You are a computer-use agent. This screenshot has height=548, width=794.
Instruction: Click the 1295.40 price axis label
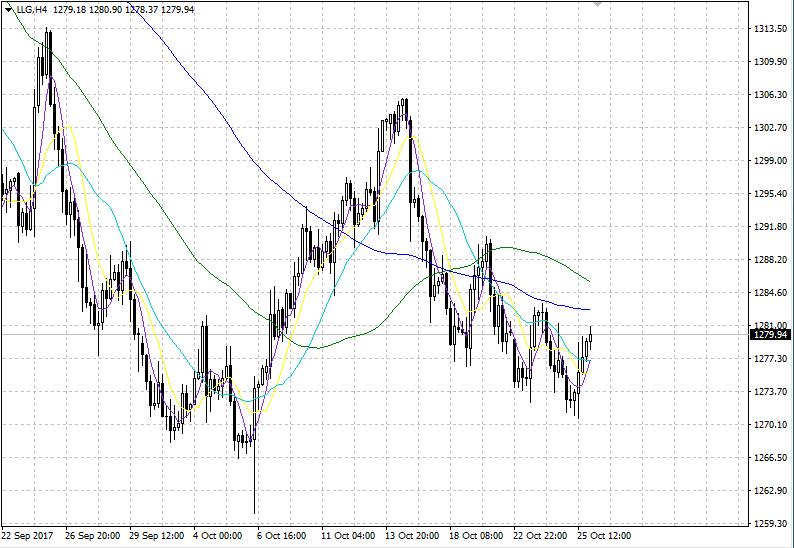tap(770, 193)
